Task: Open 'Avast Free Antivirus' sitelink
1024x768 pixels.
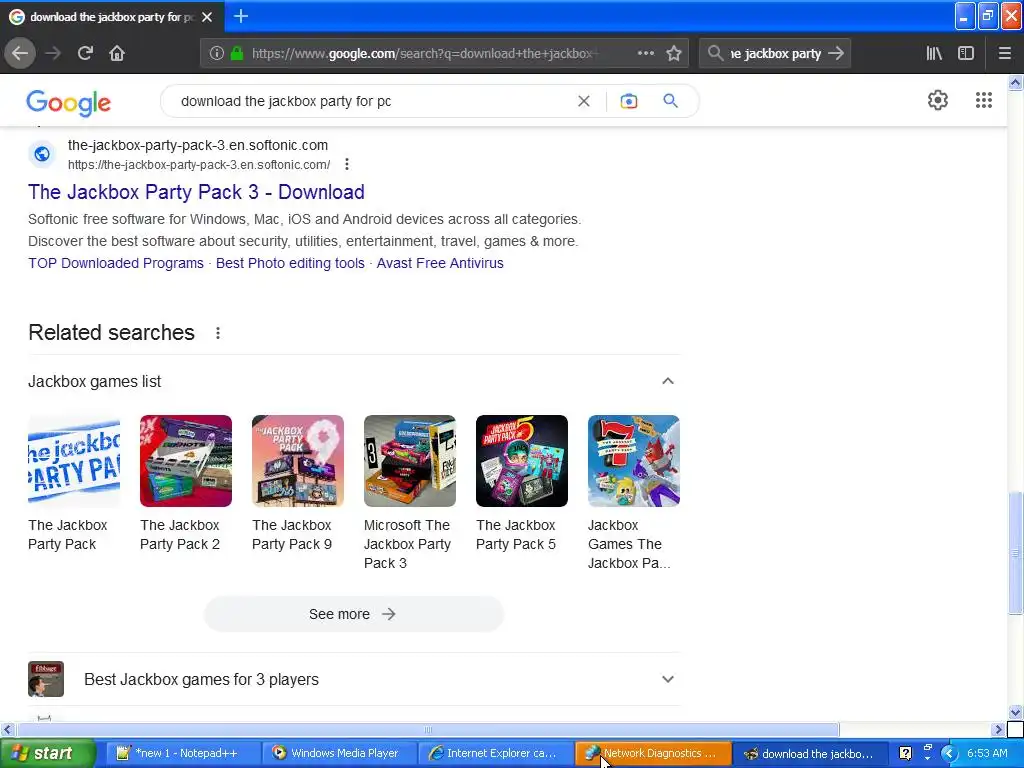Action: 440,263
